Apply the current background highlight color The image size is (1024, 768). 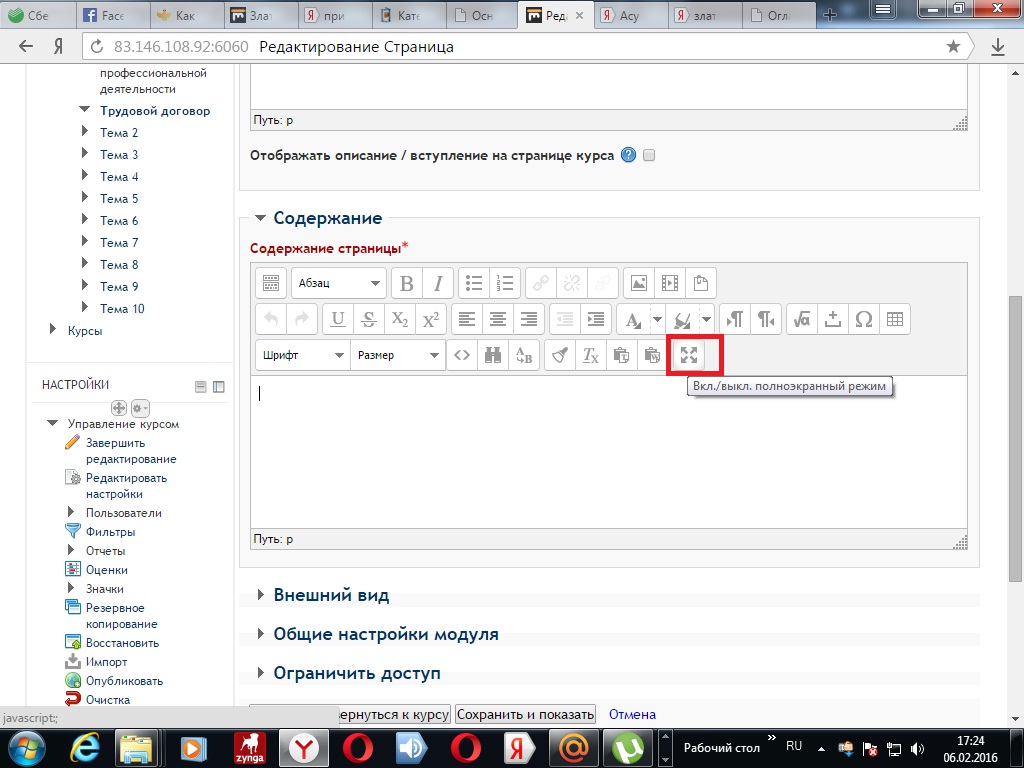pos(682,319)
